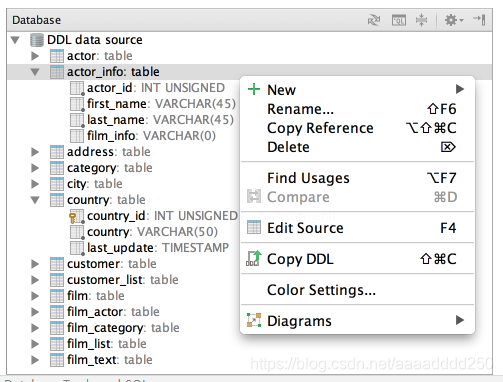Click the Synchronize refresh icon in Database toolbar
The width and height of the screenshot is (503, 382).
374,20
